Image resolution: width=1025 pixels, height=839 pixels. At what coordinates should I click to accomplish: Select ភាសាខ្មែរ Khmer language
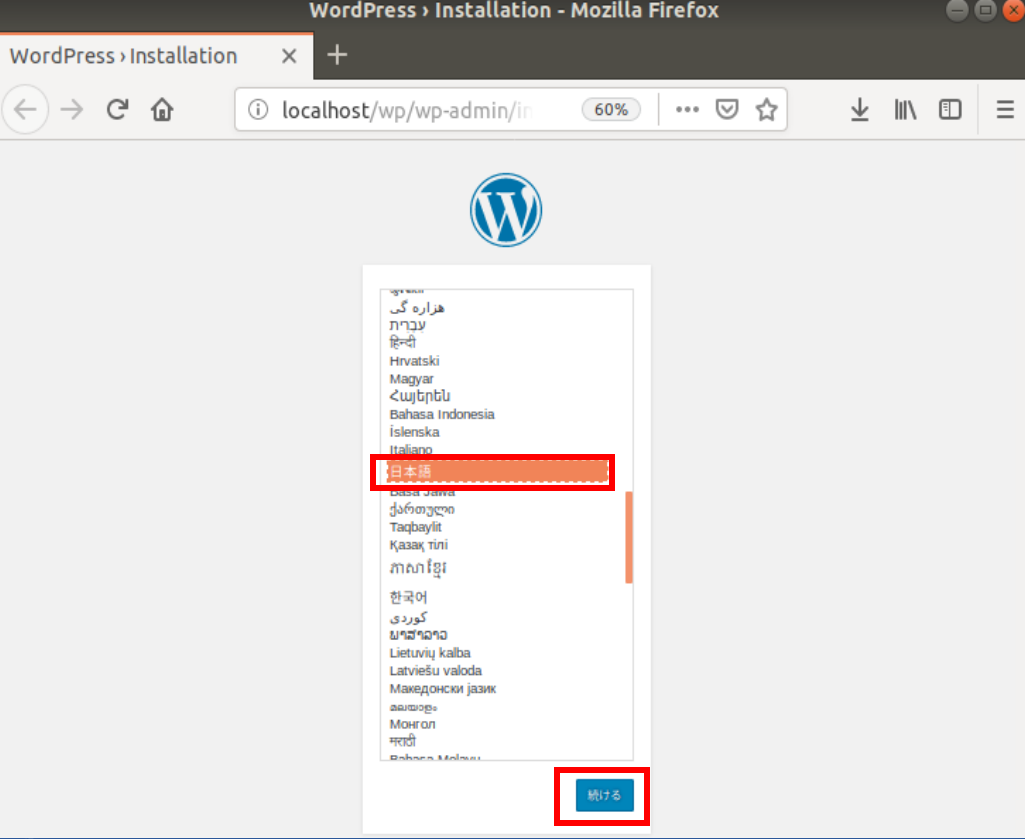418,568
